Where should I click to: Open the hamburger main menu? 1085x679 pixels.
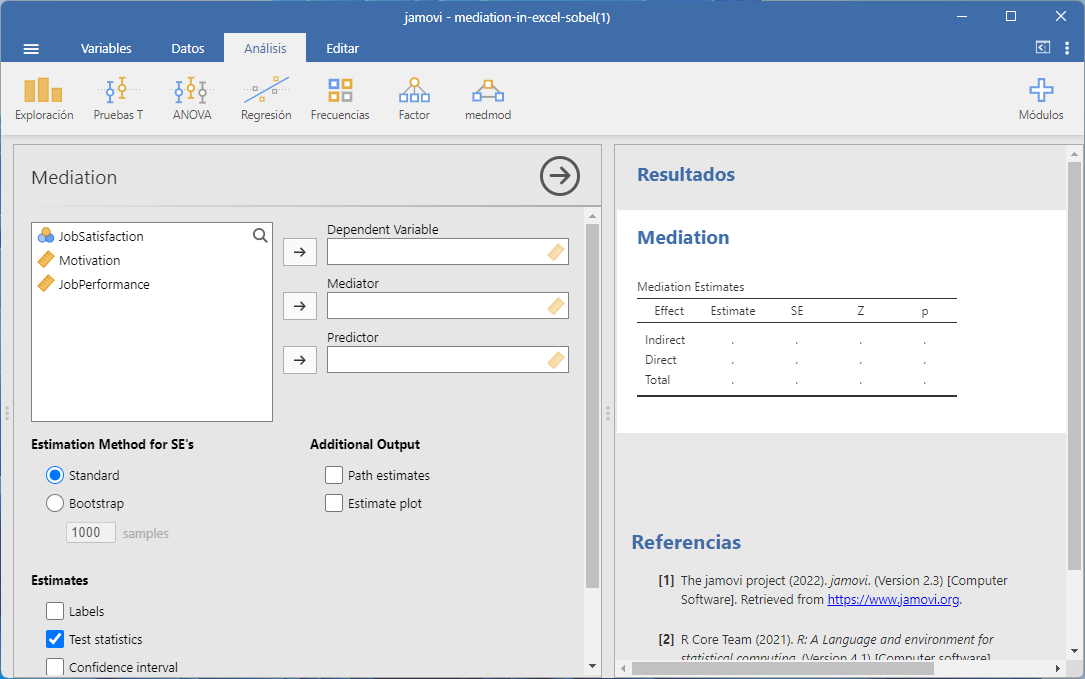point(31,48)
